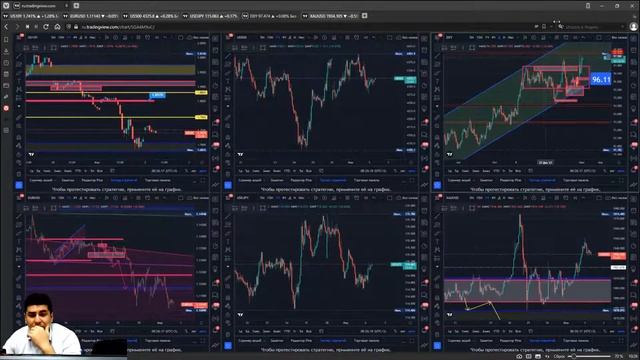The width and height of the screenshot is (640, 360).
Task: Go back to the previous page
Action: (6, 27)
